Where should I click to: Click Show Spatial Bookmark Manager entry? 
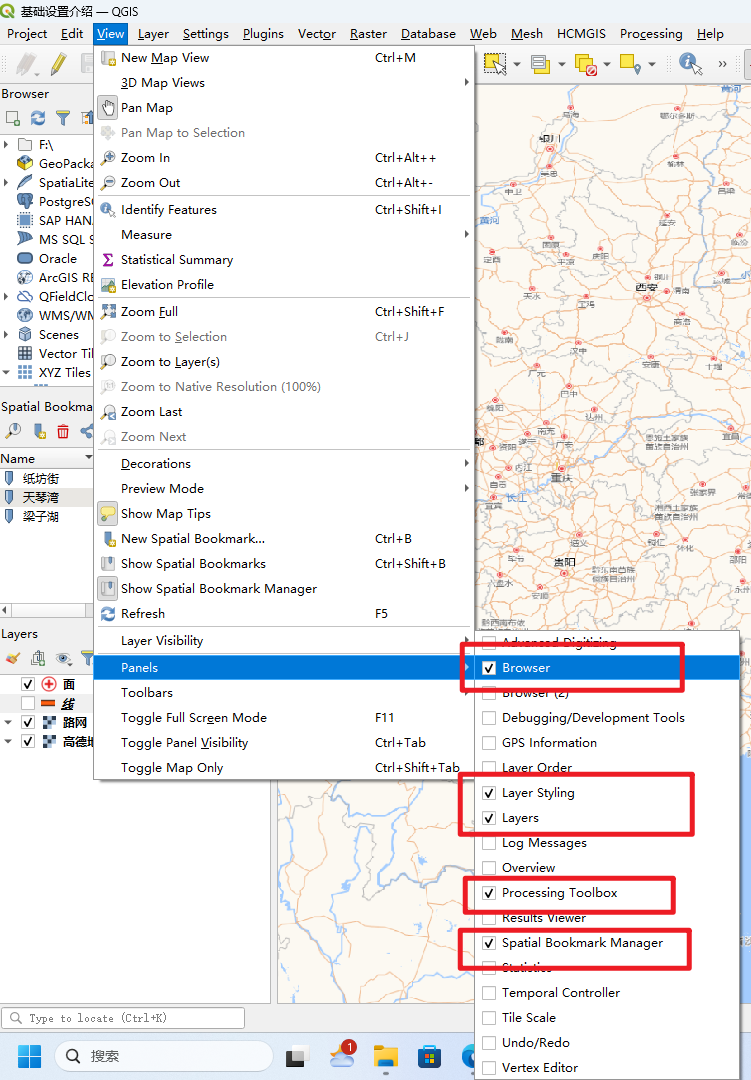pos(284,589)
